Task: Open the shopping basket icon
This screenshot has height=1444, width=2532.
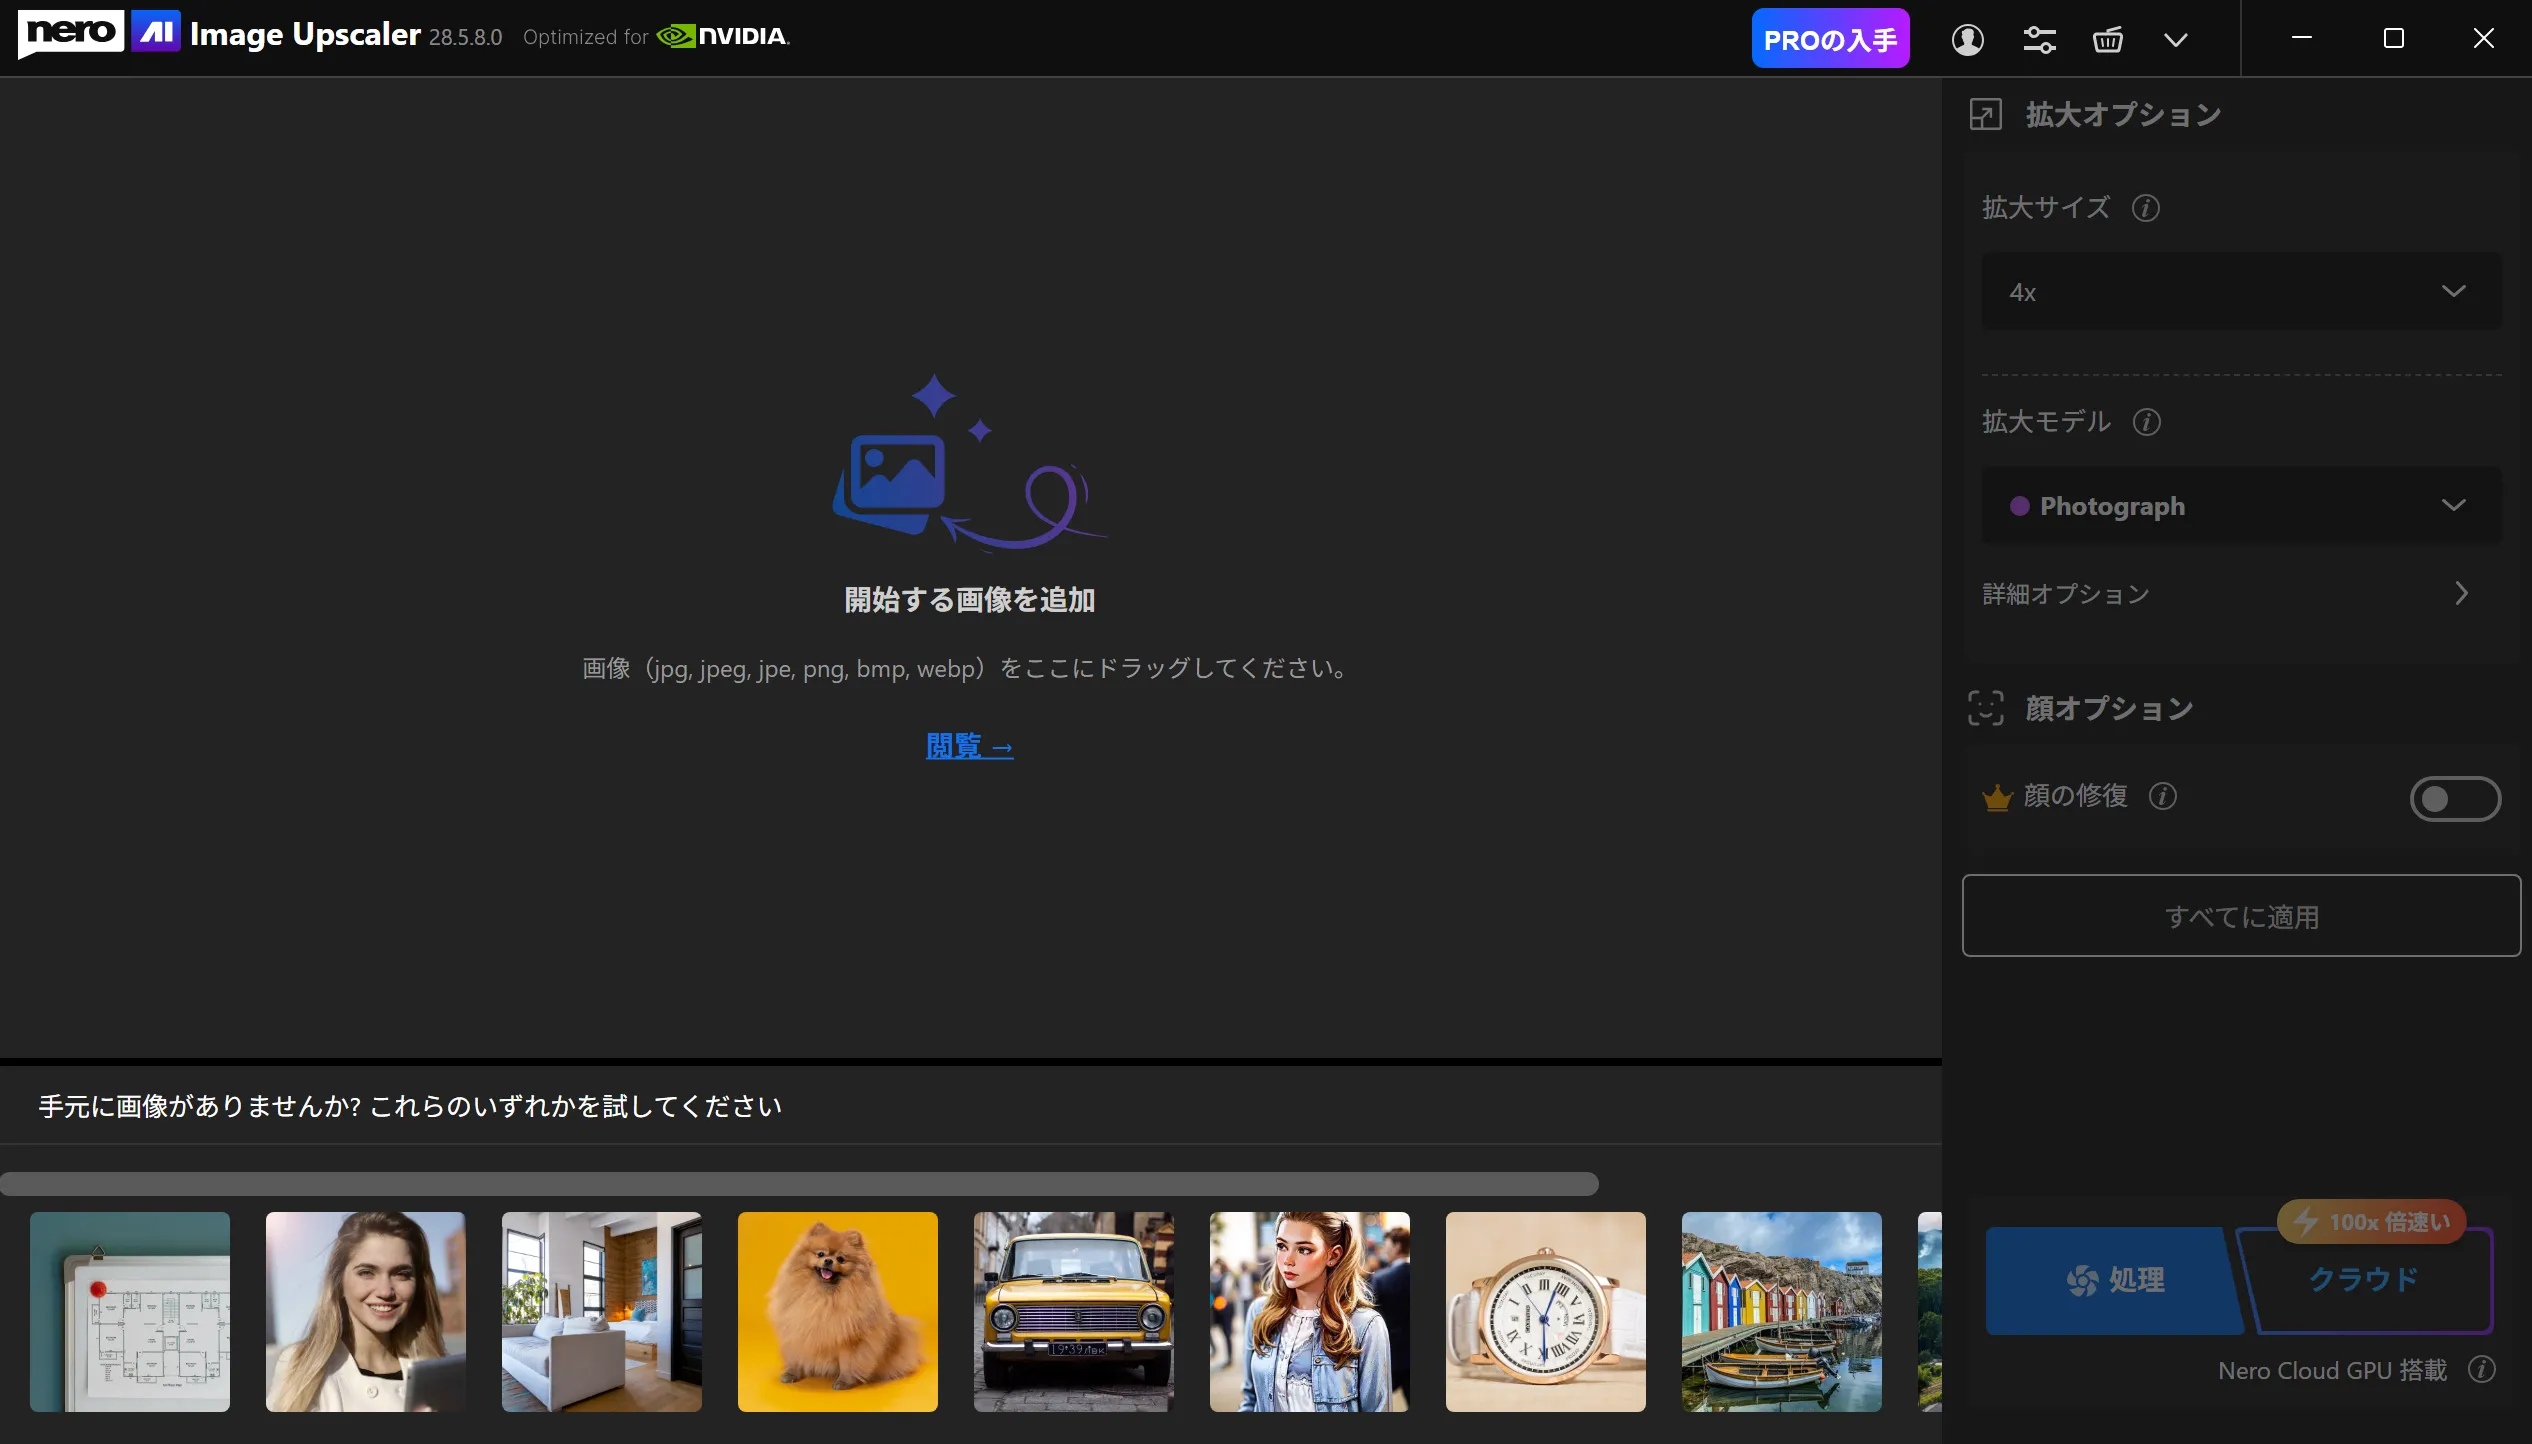Action: 2107,38
